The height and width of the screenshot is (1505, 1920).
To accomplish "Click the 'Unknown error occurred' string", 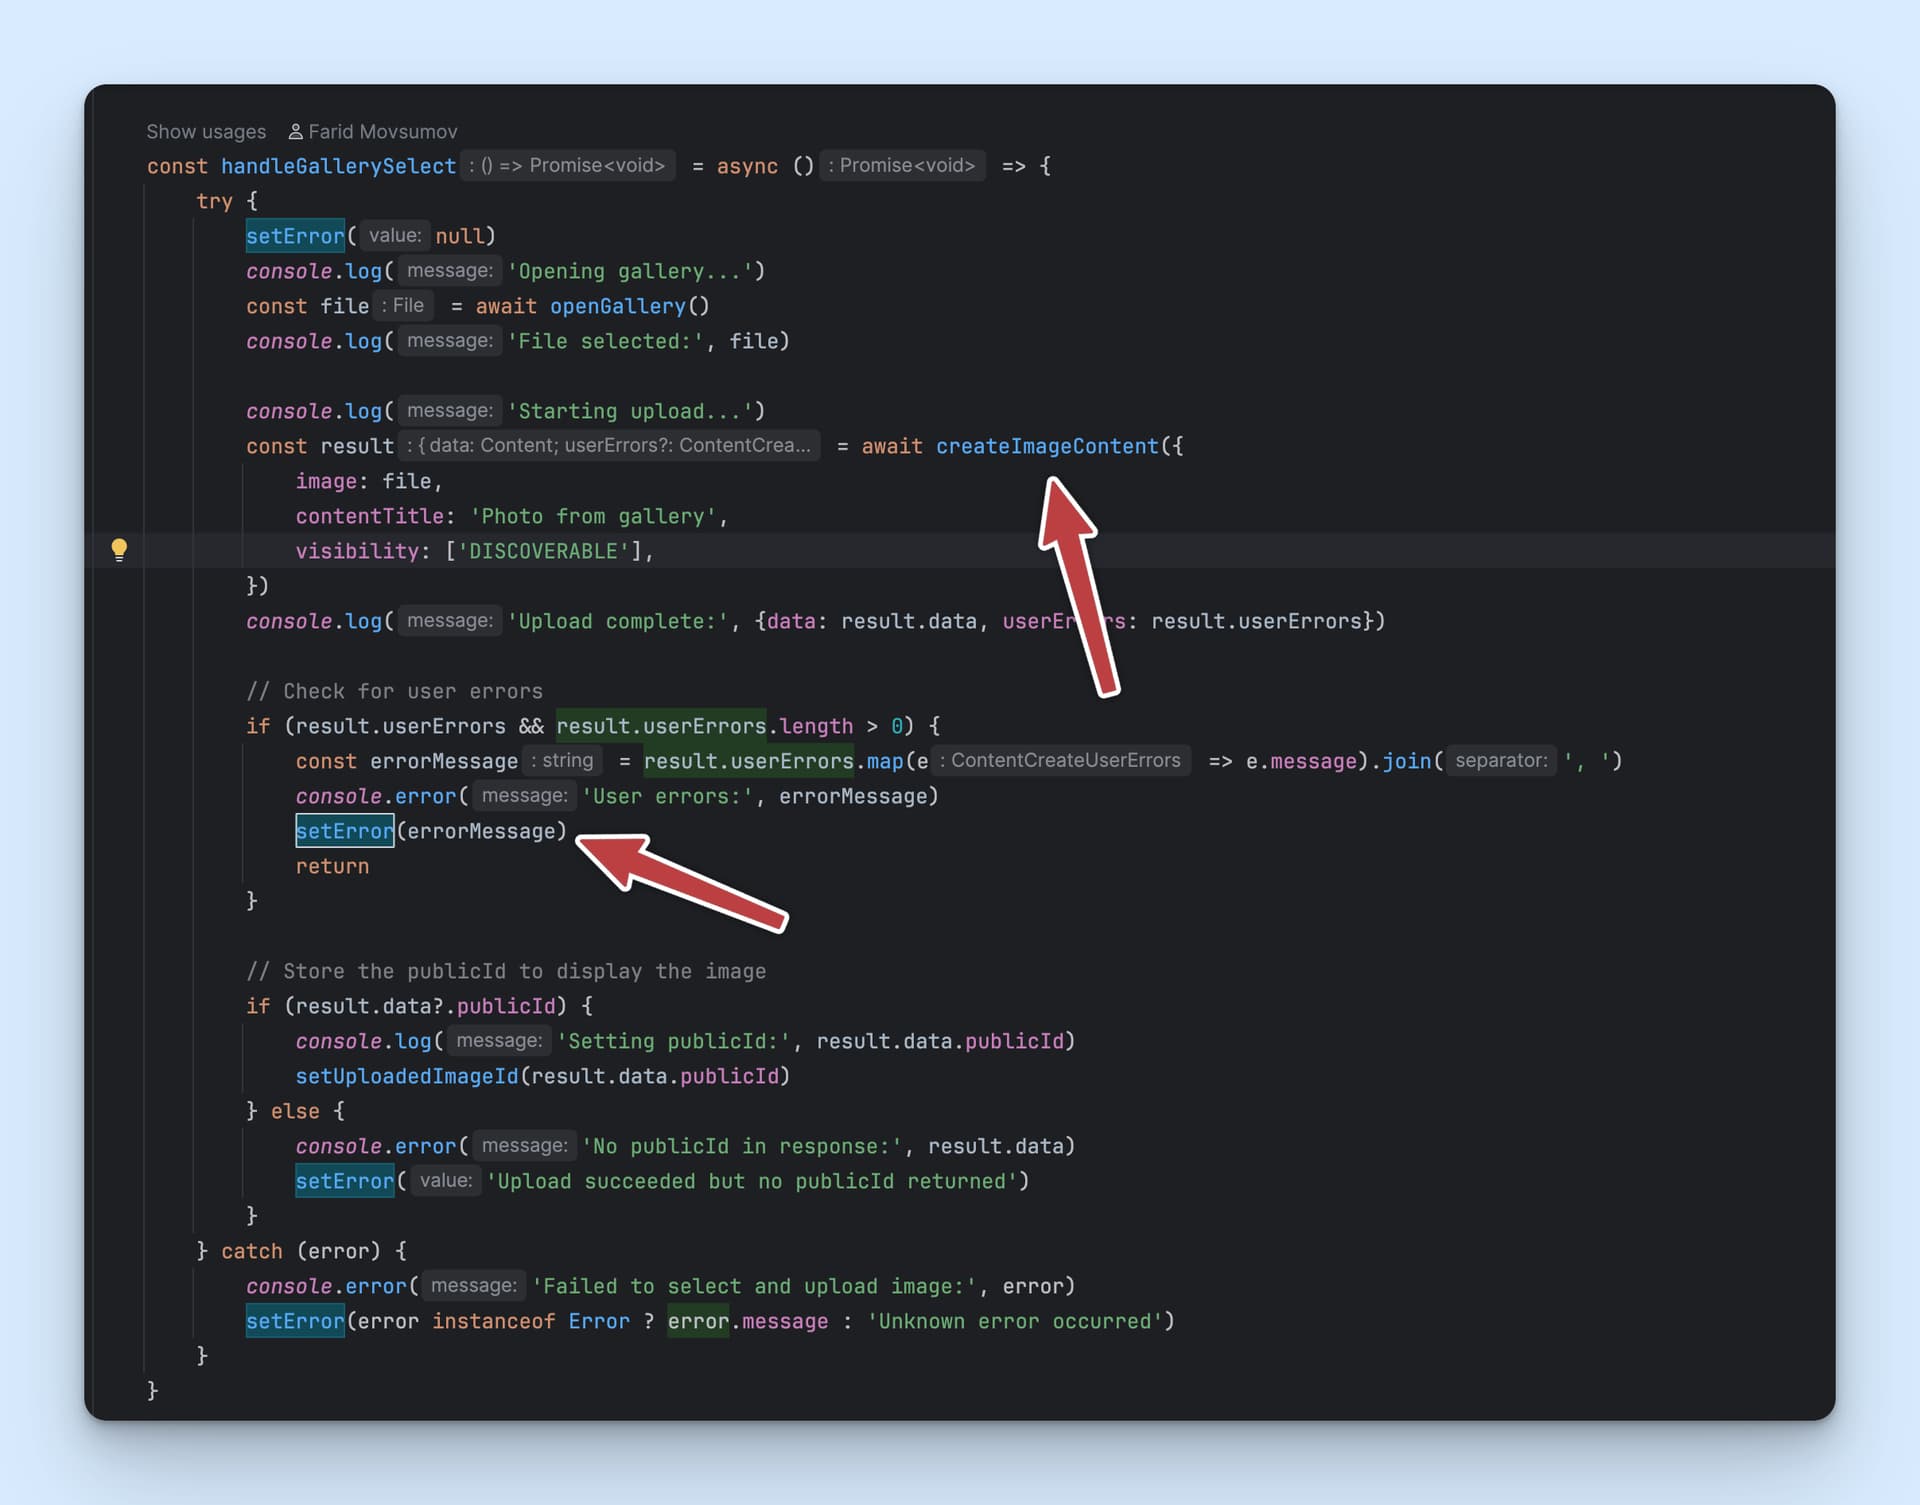I will point(1014,1321).
